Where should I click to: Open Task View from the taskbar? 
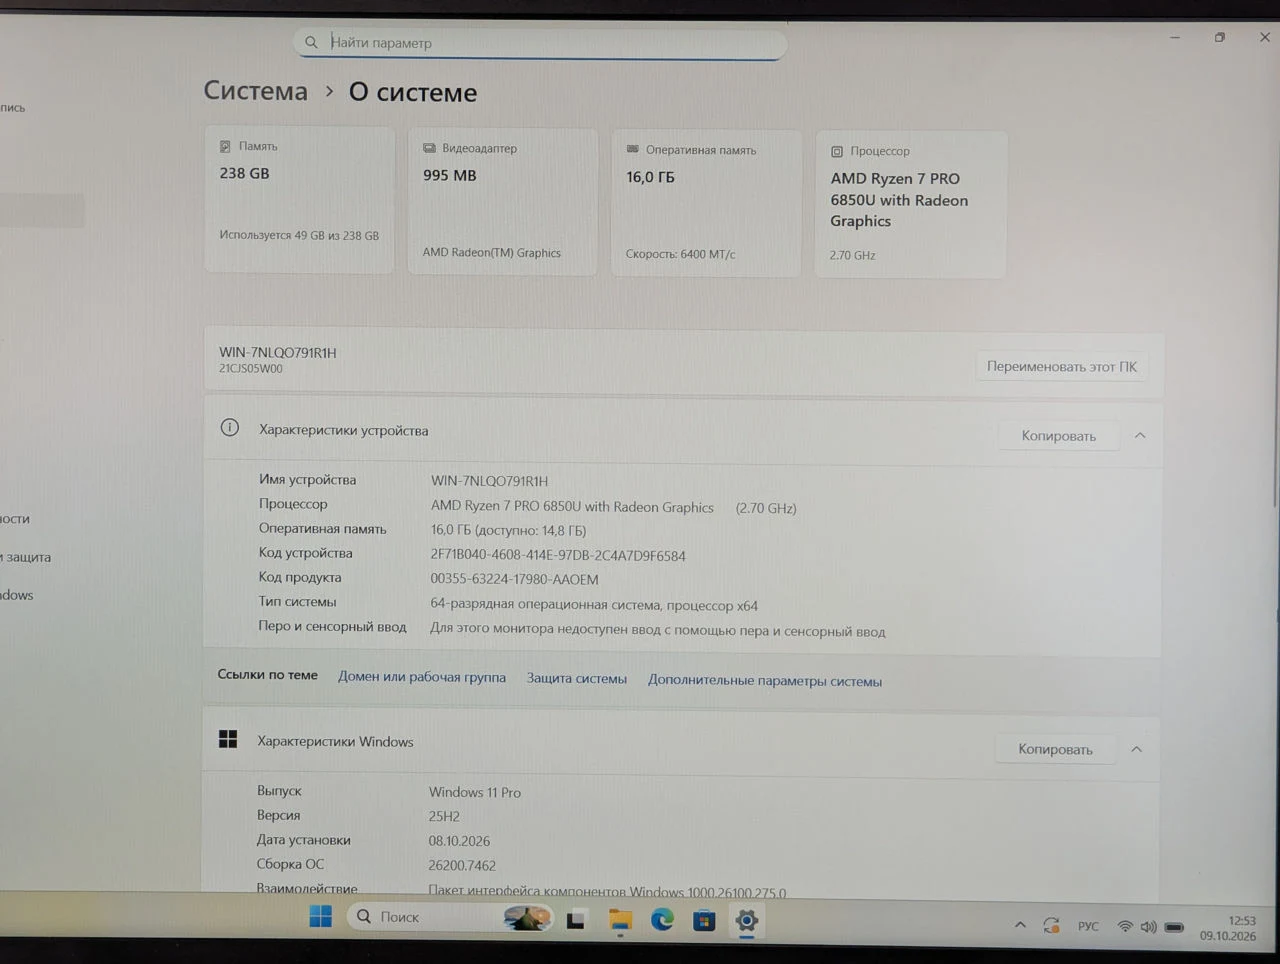[576, 920]
